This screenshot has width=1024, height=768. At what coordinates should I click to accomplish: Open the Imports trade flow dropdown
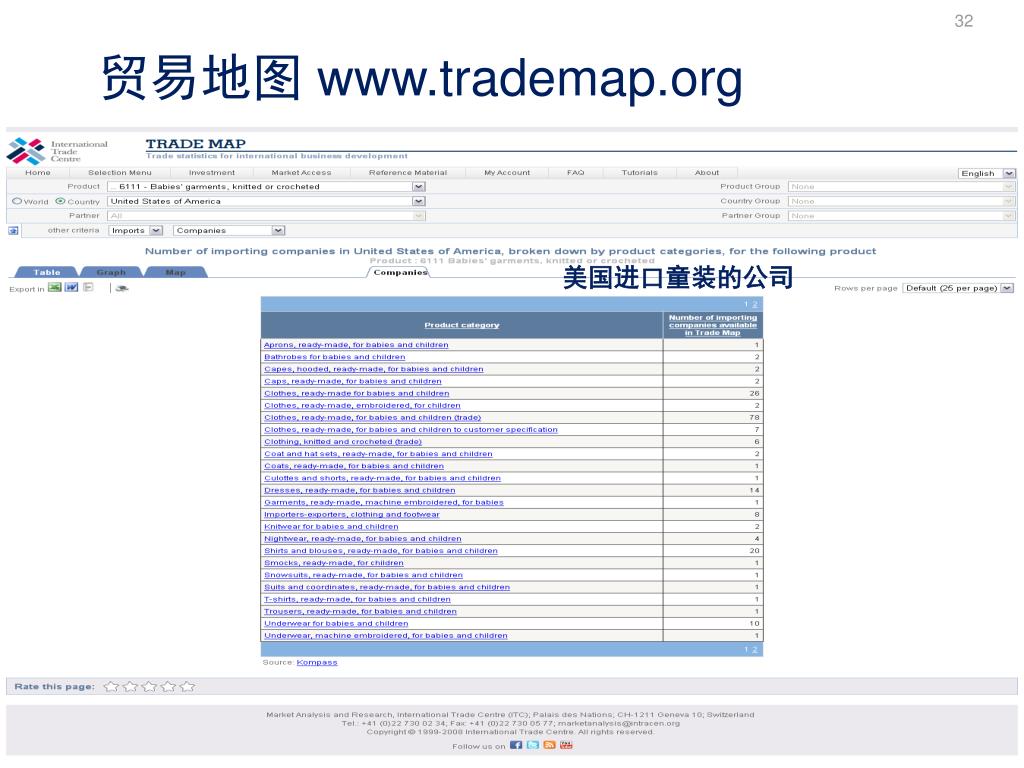coord(135,231)
